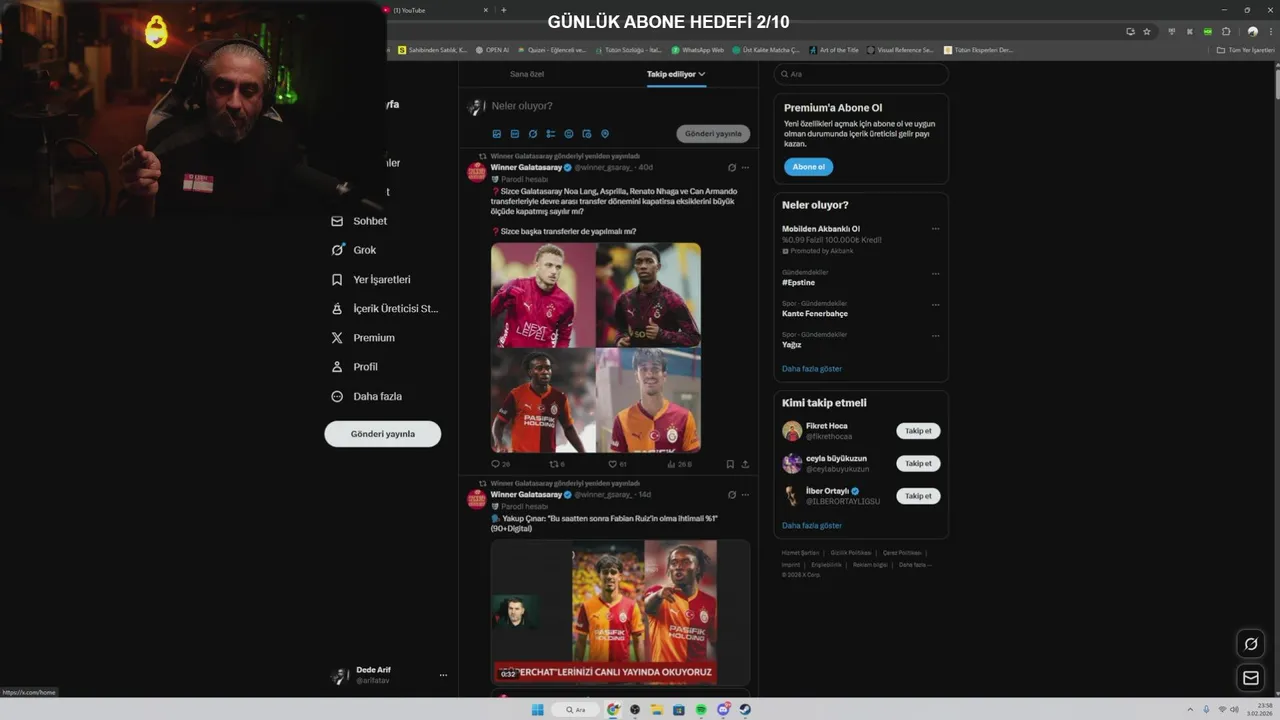This screenshot has height=720, width=1280.
Task: Open the OPEN AI bookmark
Action: (x=492, y=50)
